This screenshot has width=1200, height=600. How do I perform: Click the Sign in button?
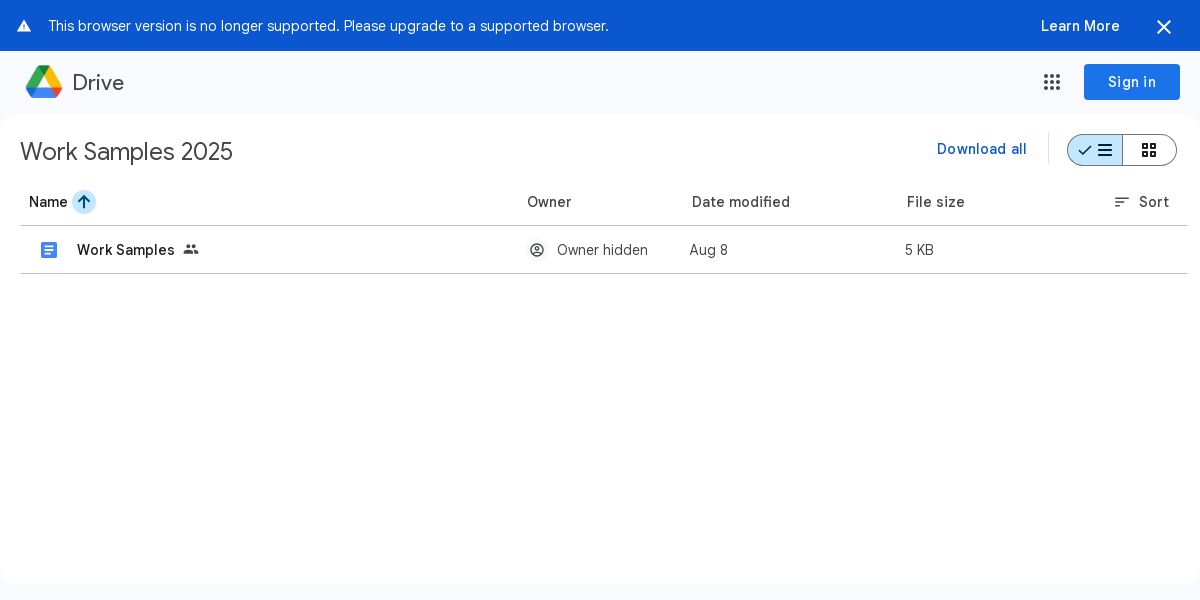pos(1132,82)
